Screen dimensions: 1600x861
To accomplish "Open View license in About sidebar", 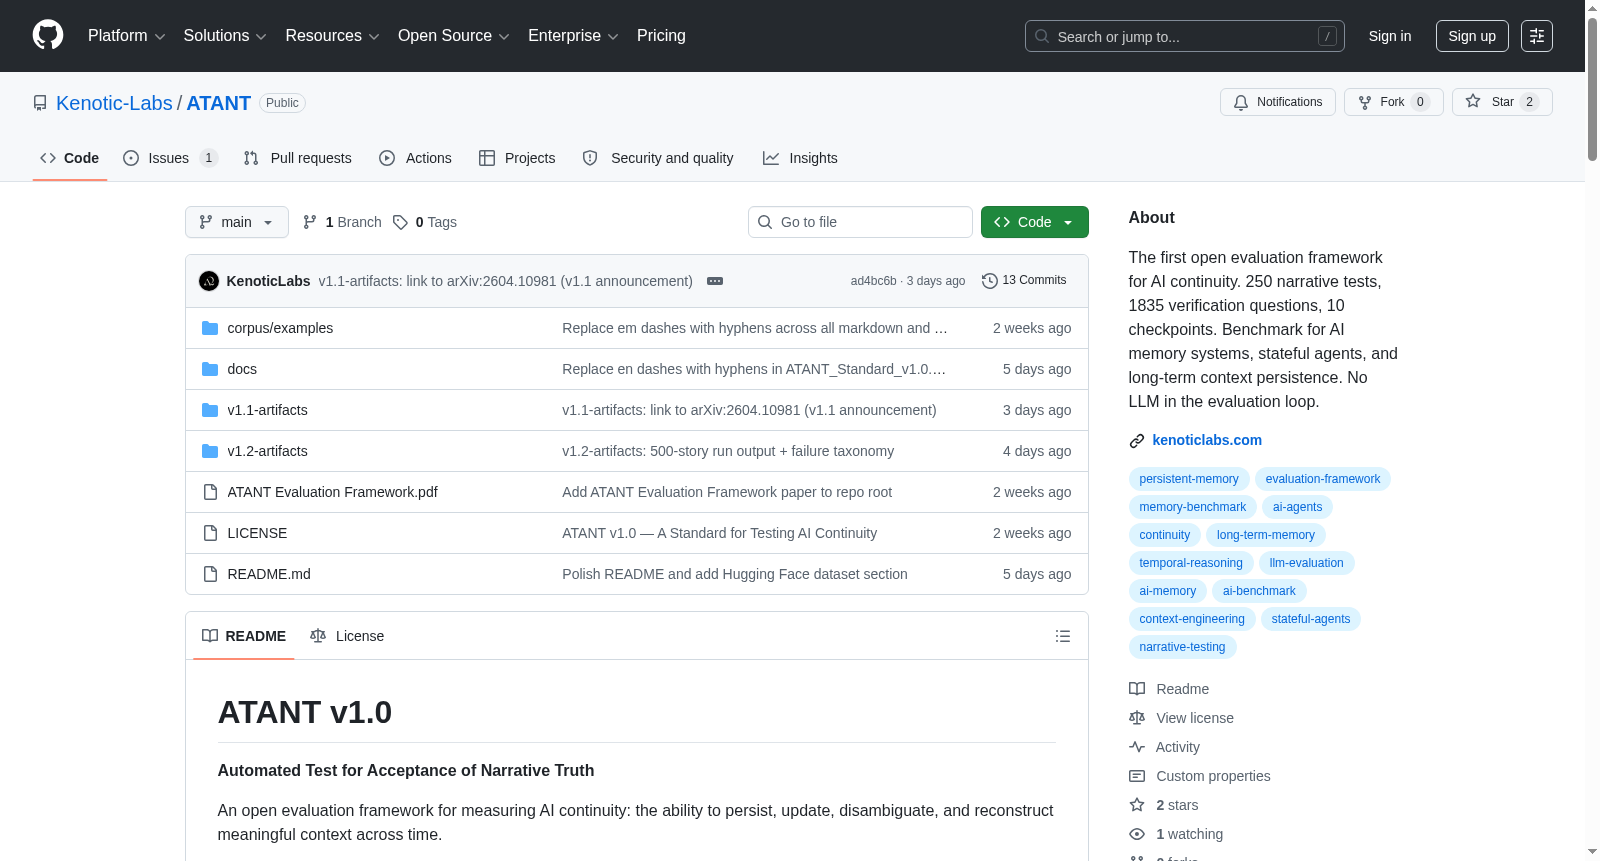I will 1181,718.
